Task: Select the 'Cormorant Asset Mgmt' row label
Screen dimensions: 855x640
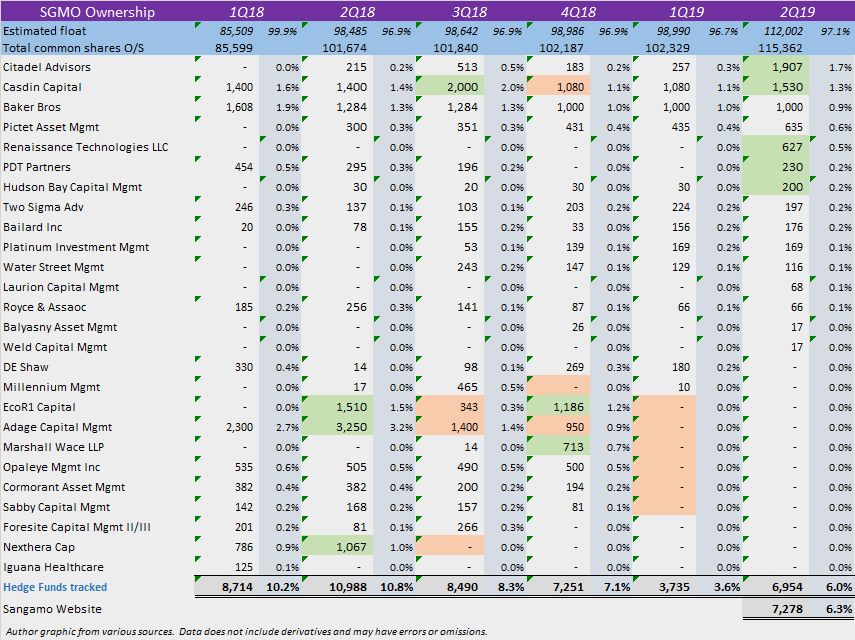Action: pos(64,487)
